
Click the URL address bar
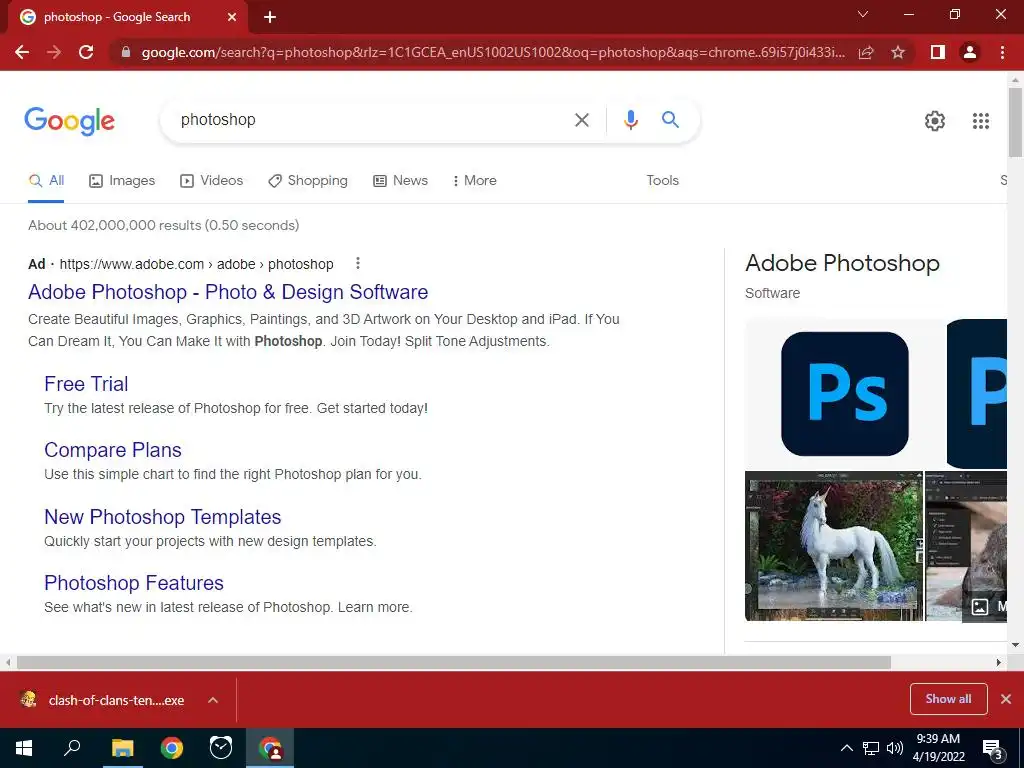coord(493,52)
